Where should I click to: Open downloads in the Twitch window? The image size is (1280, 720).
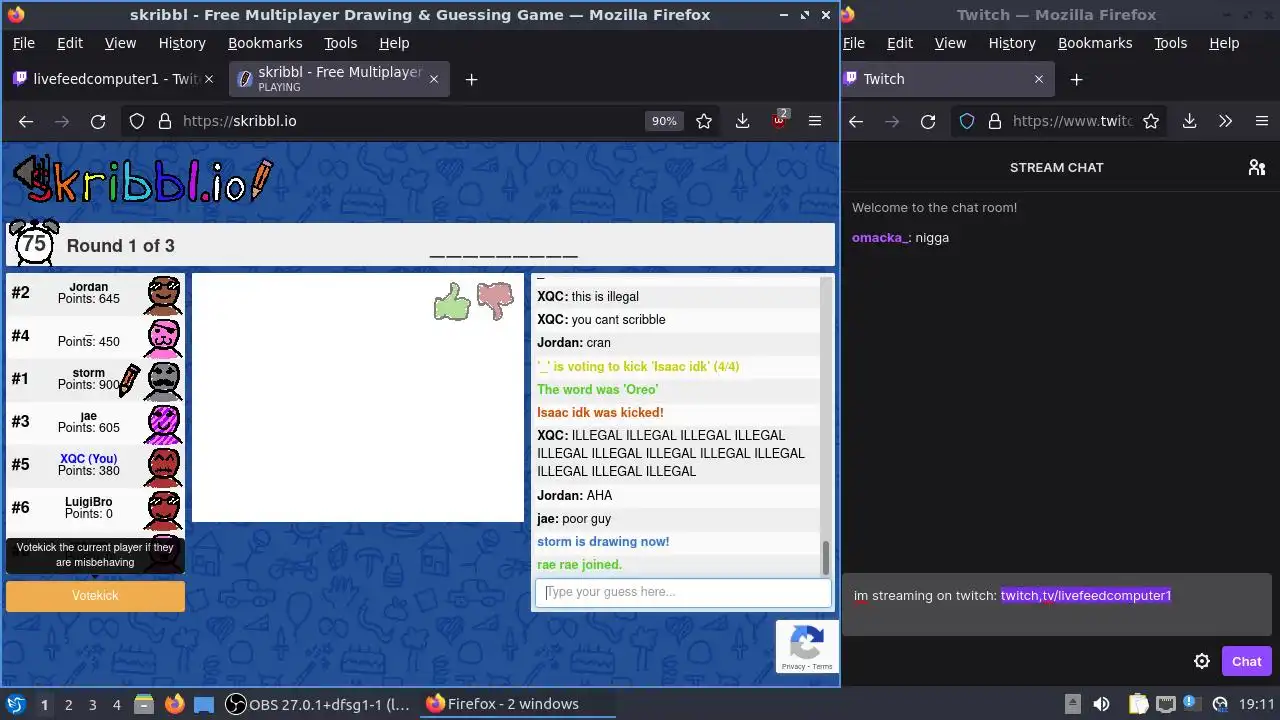[x=1189, y=121]
